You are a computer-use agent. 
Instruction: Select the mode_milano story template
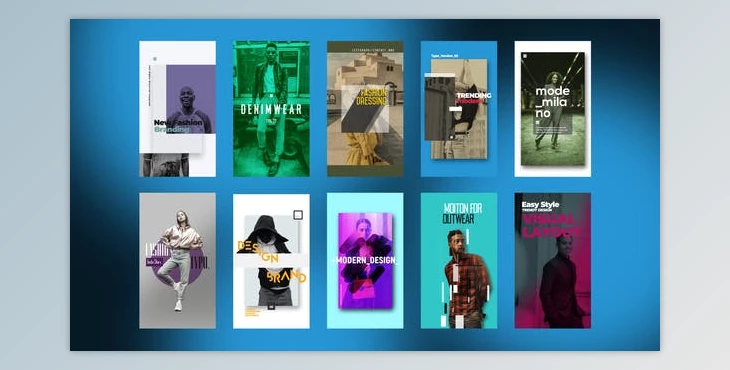[x=553, y=109]
